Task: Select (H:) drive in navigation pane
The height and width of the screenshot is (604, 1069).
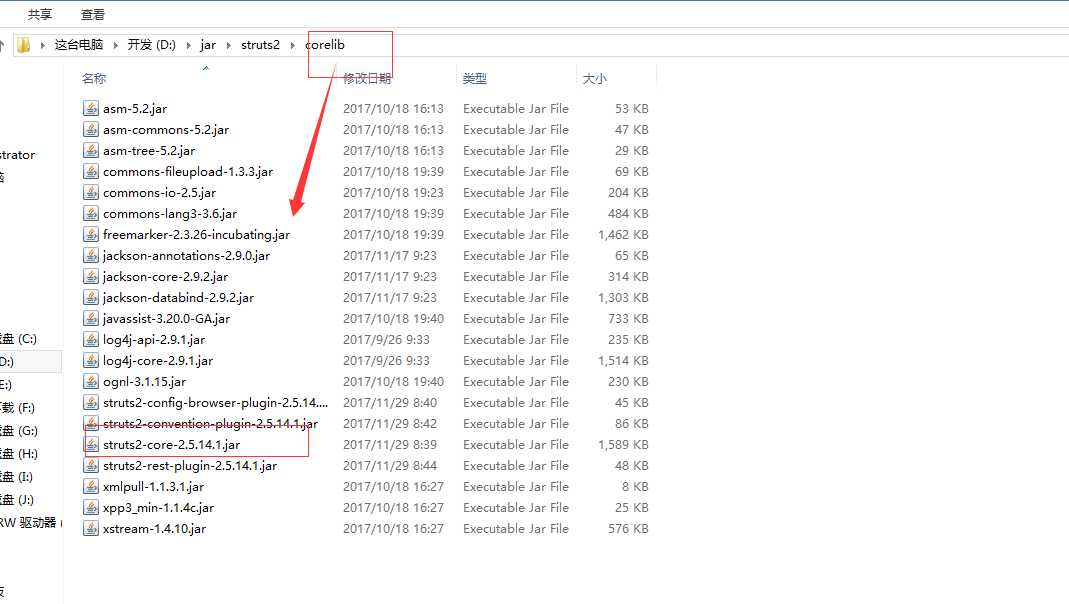Action: pyautogui.click(x=19, y=454)
